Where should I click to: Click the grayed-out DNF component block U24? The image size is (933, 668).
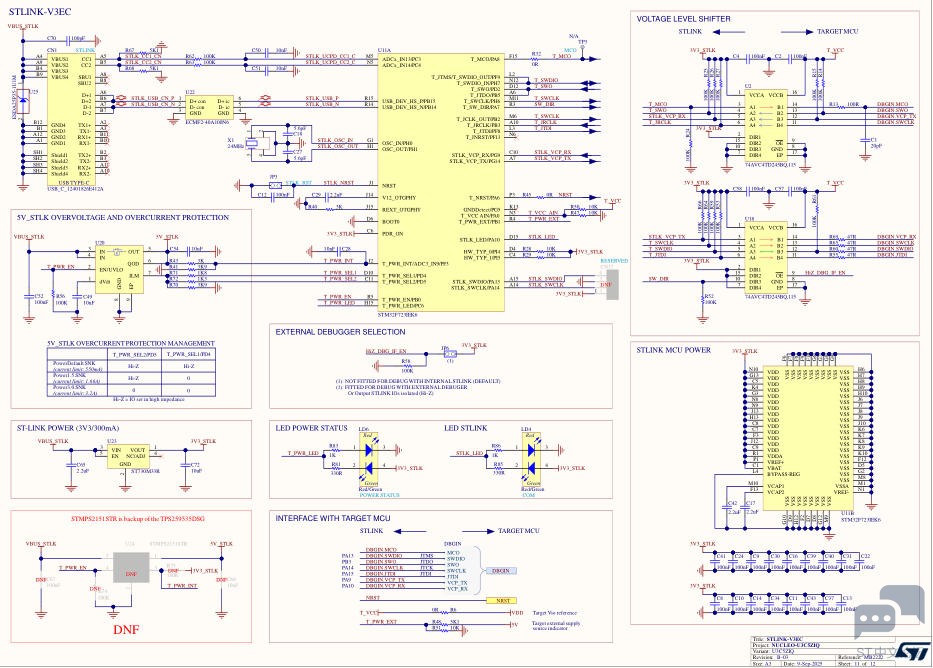coord(131,568)
